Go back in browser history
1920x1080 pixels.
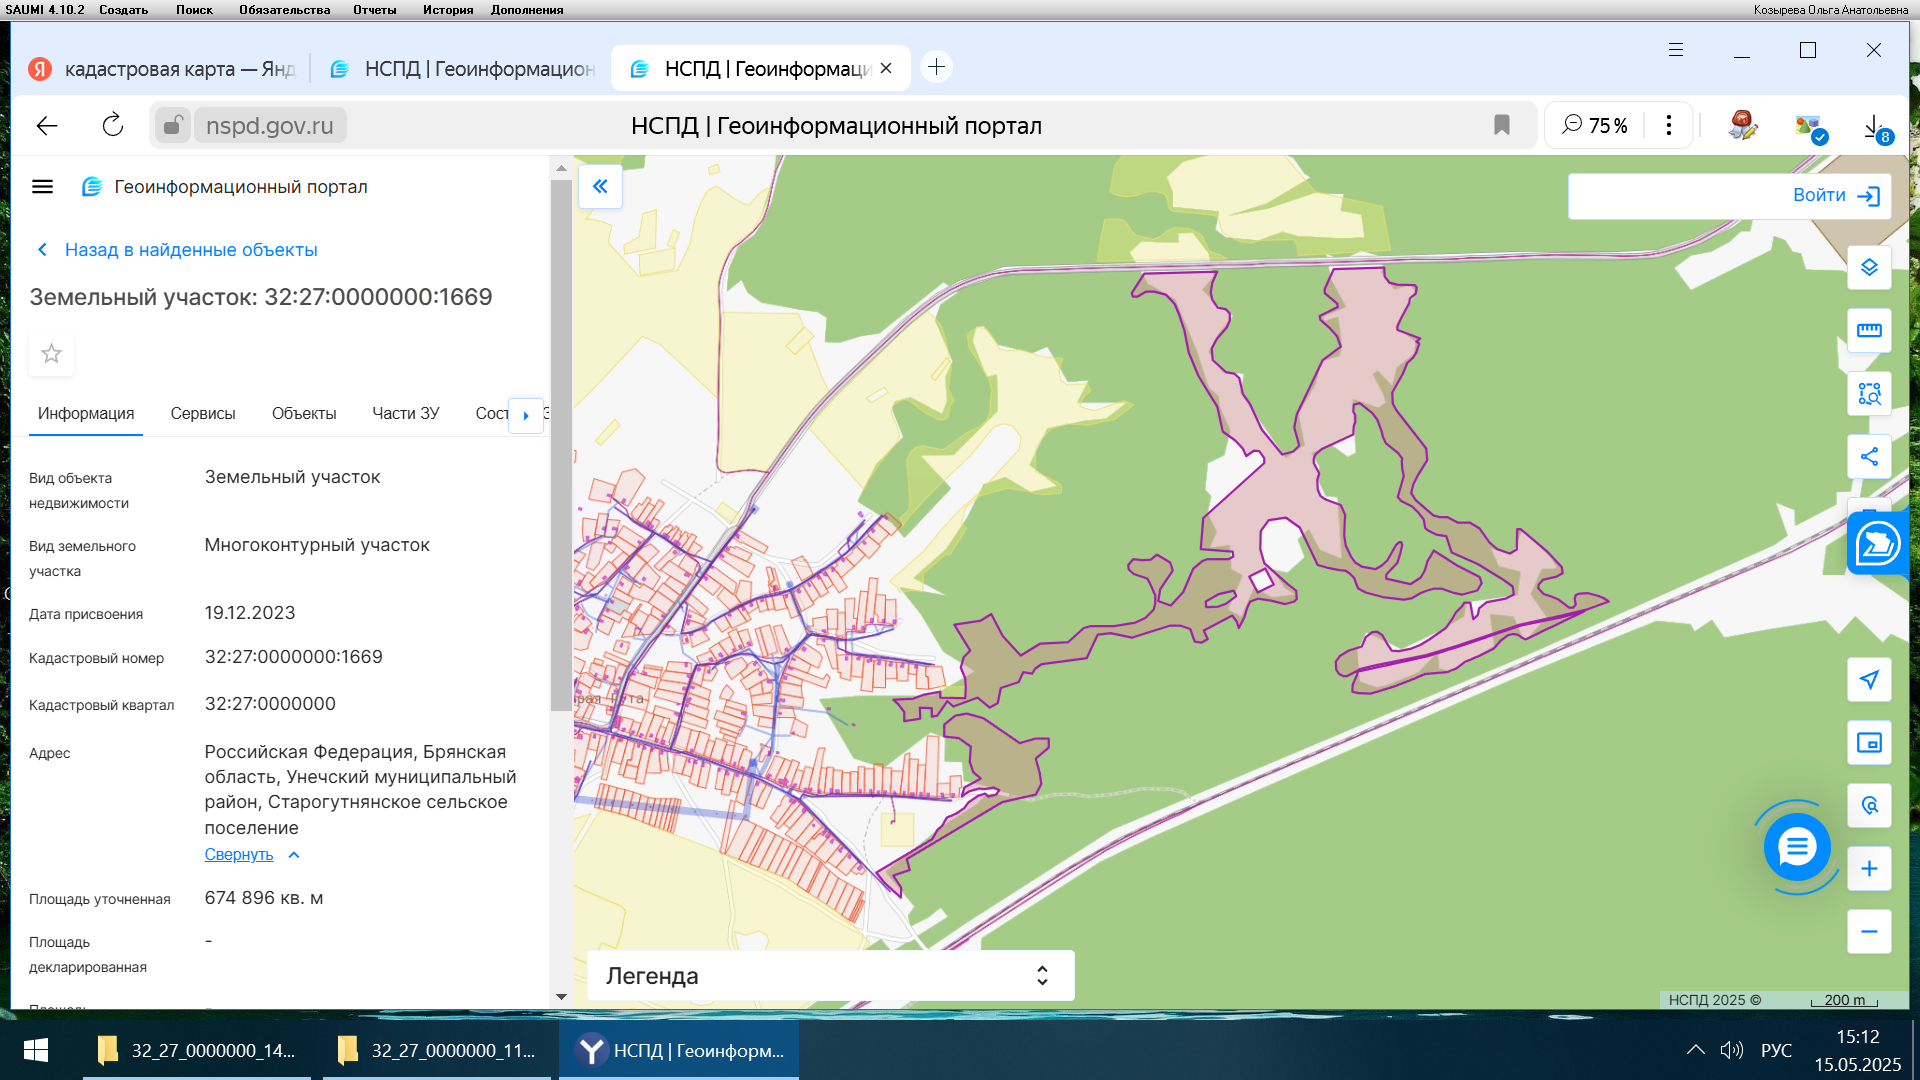[47, 125]
